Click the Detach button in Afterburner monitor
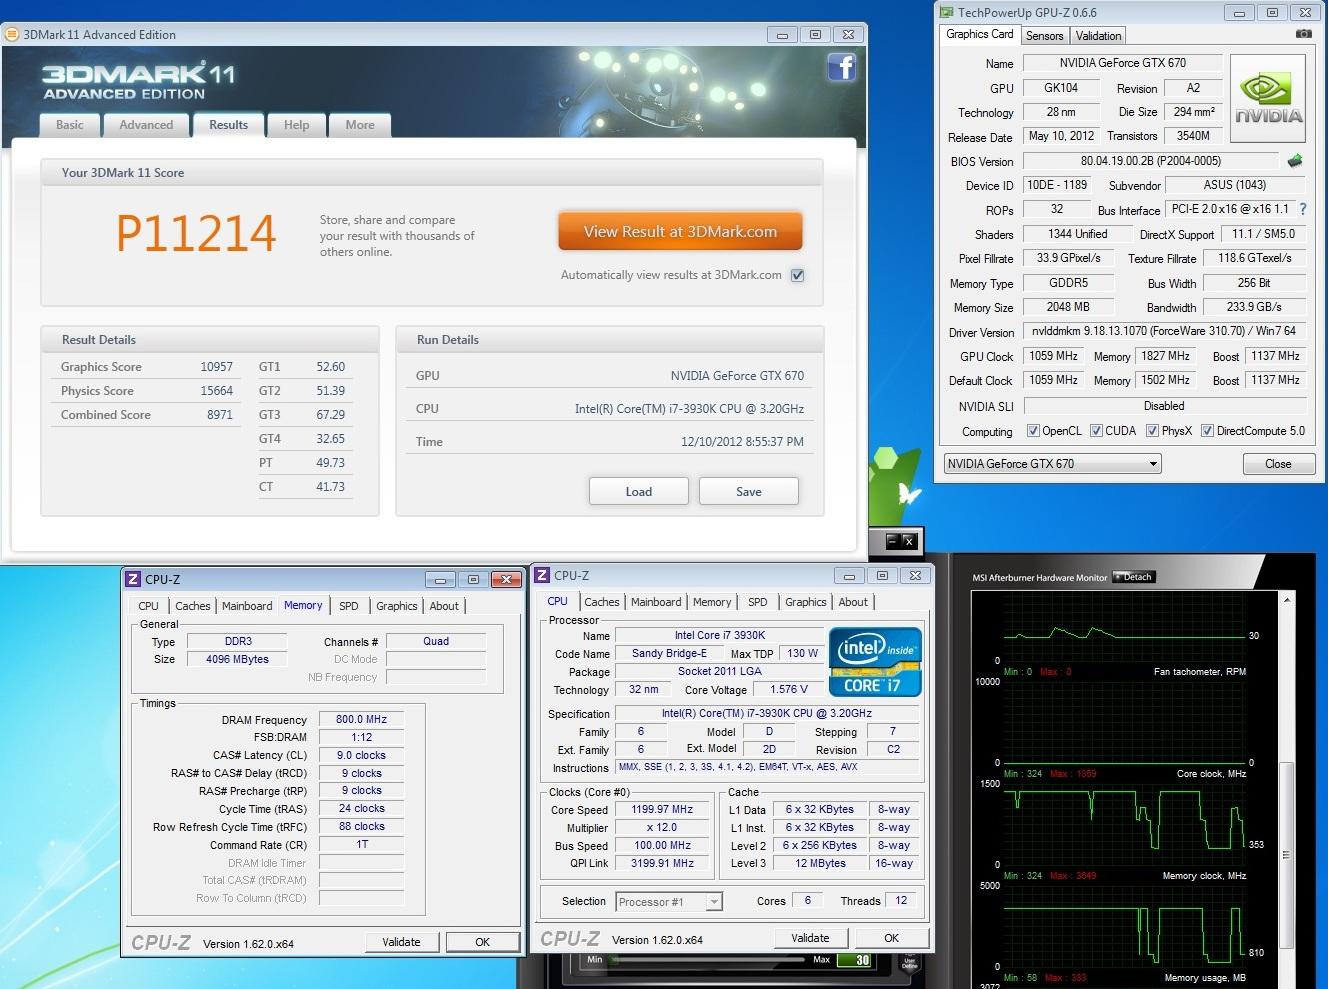1328x989 pixels. (x=1133, y=577)
